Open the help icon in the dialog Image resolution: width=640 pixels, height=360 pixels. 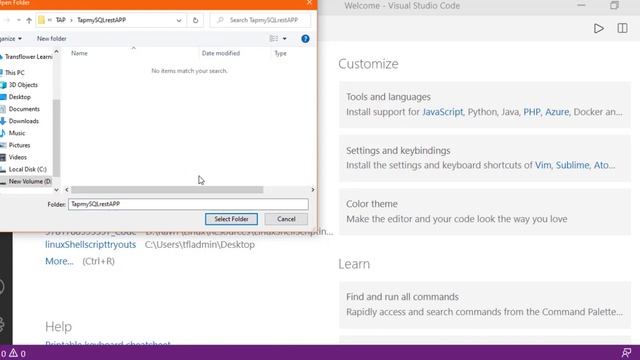305,39
